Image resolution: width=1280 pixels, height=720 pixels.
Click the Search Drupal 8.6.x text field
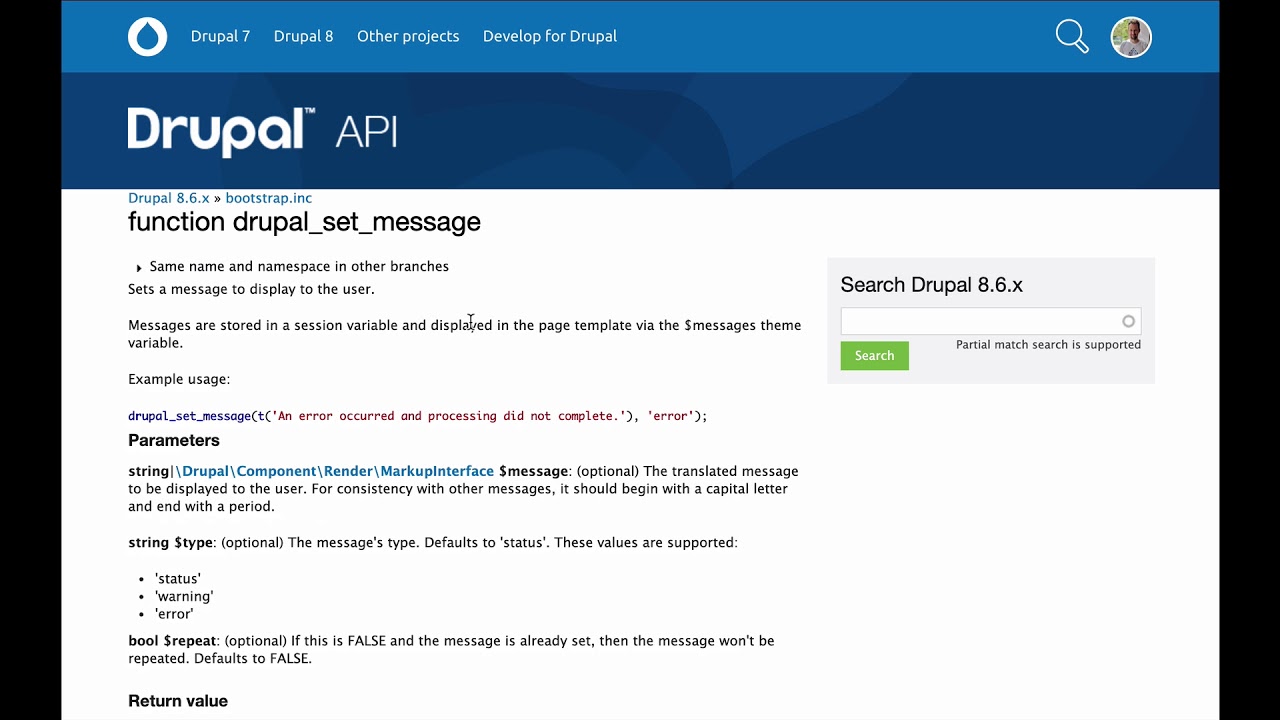click(x=990, y=321)
